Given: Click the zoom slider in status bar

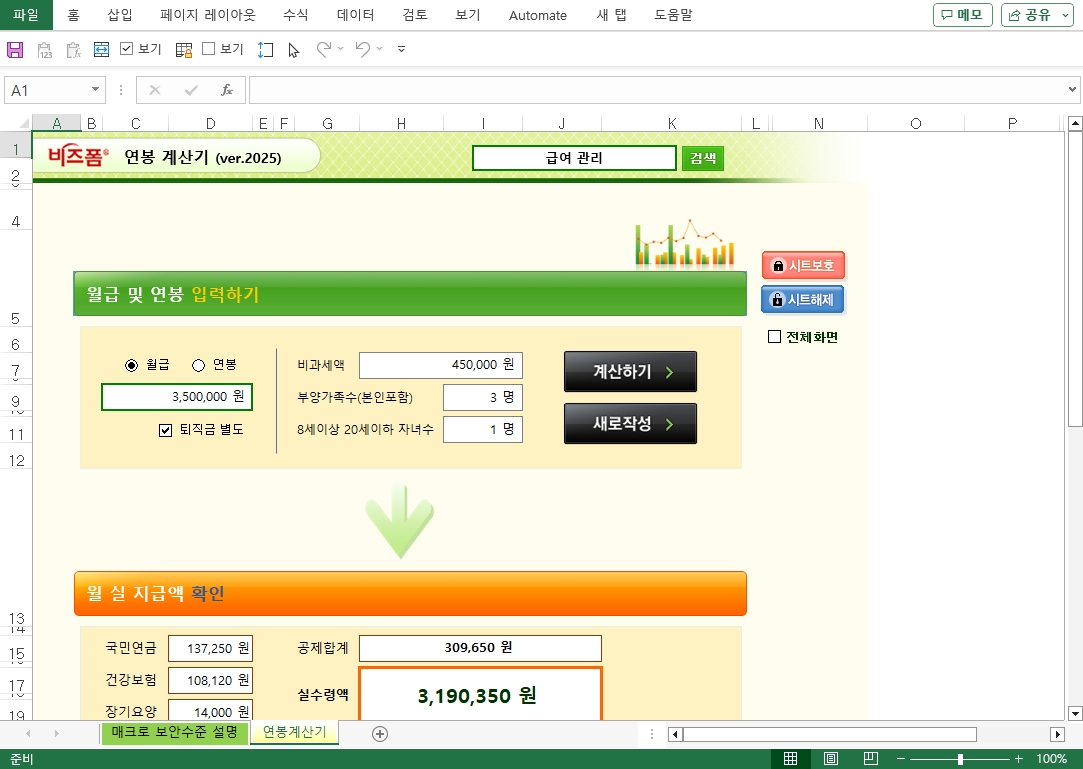Looking at the screenshot, I should (x=960, y=759).
